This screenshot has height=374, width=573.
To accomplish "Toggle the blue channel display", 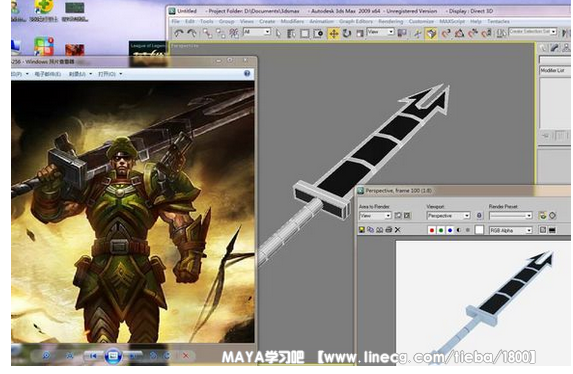I will (450, 230).
